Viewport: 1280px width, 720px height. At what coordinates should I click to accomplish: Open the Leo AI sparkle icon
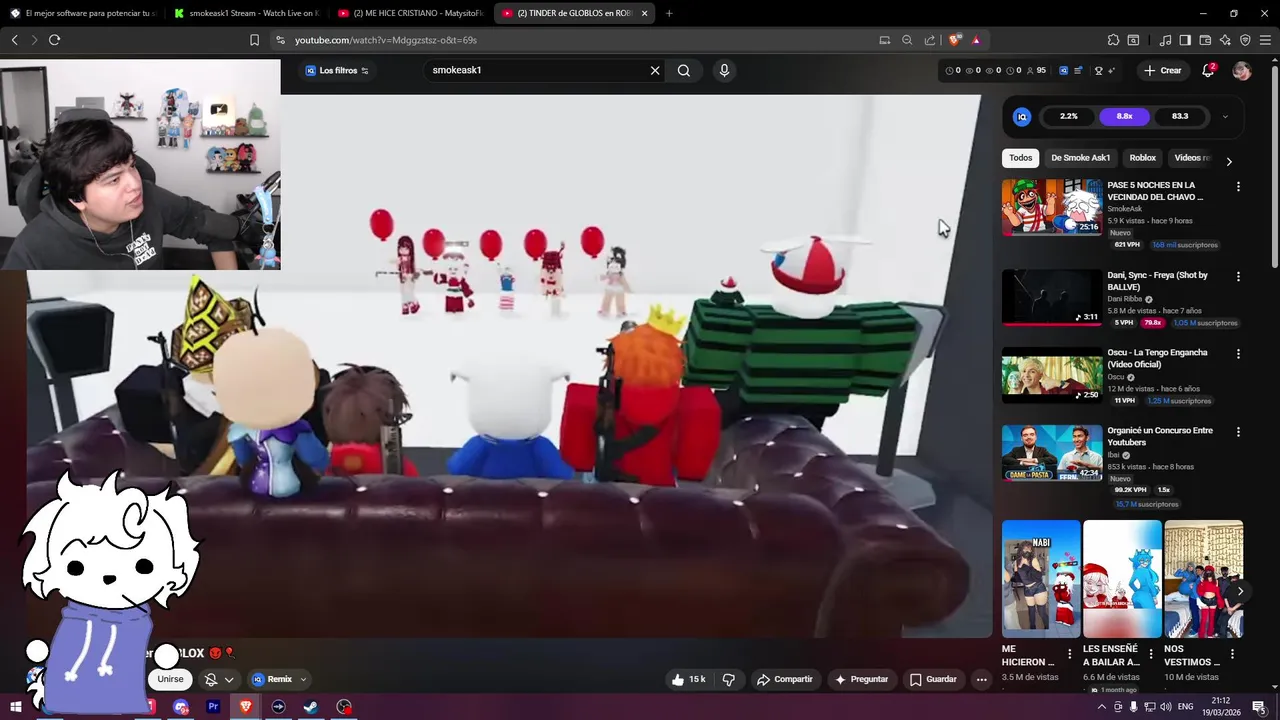click(1225, 40)
